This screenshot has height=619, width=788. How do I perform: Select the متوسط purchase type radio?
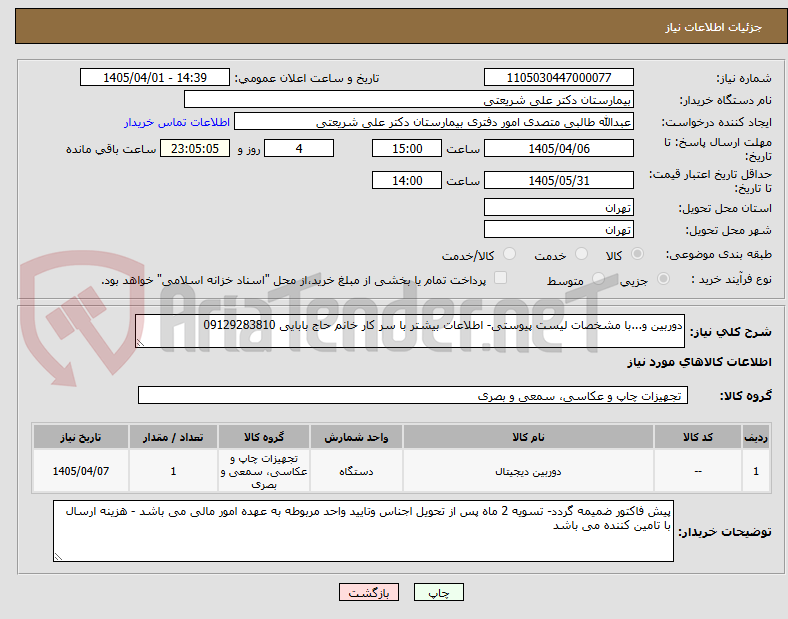598,278
